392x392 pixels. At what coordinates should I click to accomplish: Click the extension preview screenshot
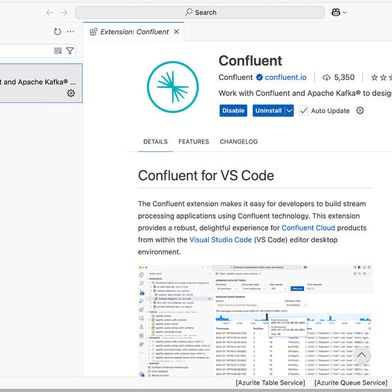[255, 321]
